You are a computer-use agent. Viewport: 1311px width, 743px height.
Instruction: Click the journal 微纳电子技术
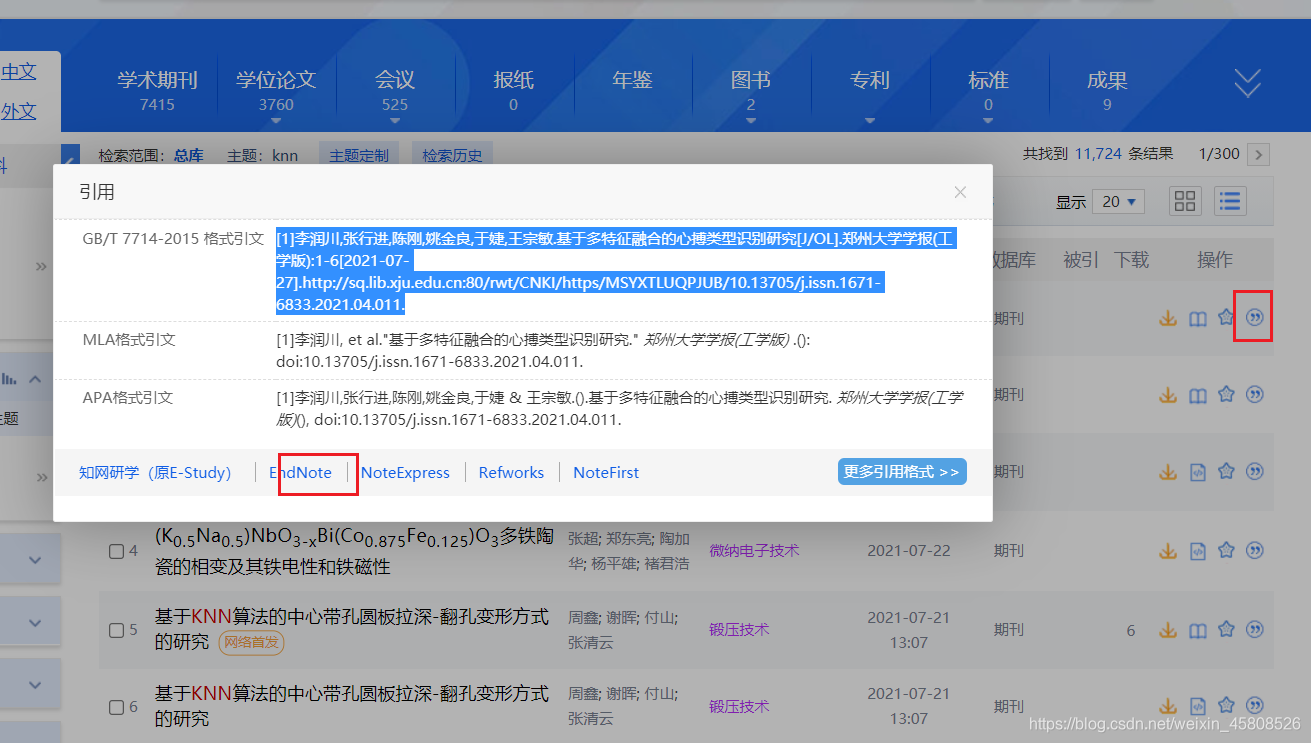(x=755, y=550)
